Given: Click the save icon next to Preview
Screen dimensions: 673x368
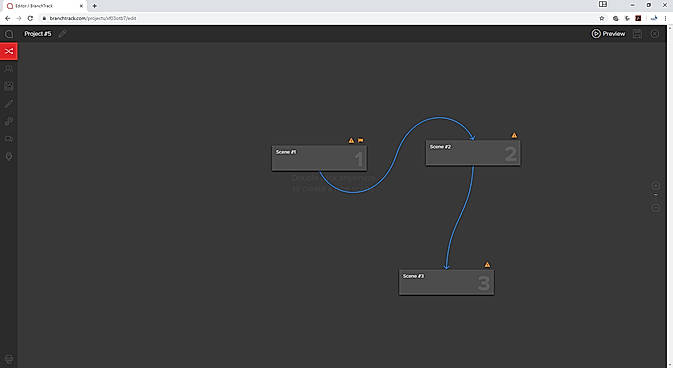Looking at the screenshot, I should tap(637, 34).
